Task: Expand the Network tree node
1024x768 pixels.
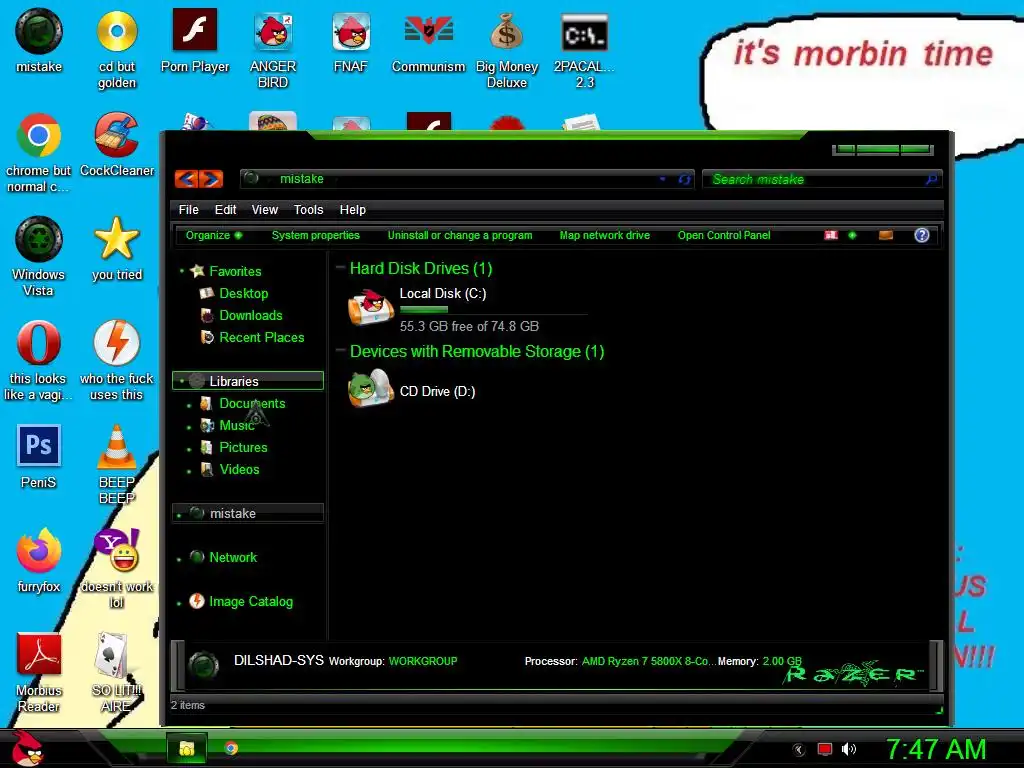Action: pyautogui.click(x=179, y=559)
